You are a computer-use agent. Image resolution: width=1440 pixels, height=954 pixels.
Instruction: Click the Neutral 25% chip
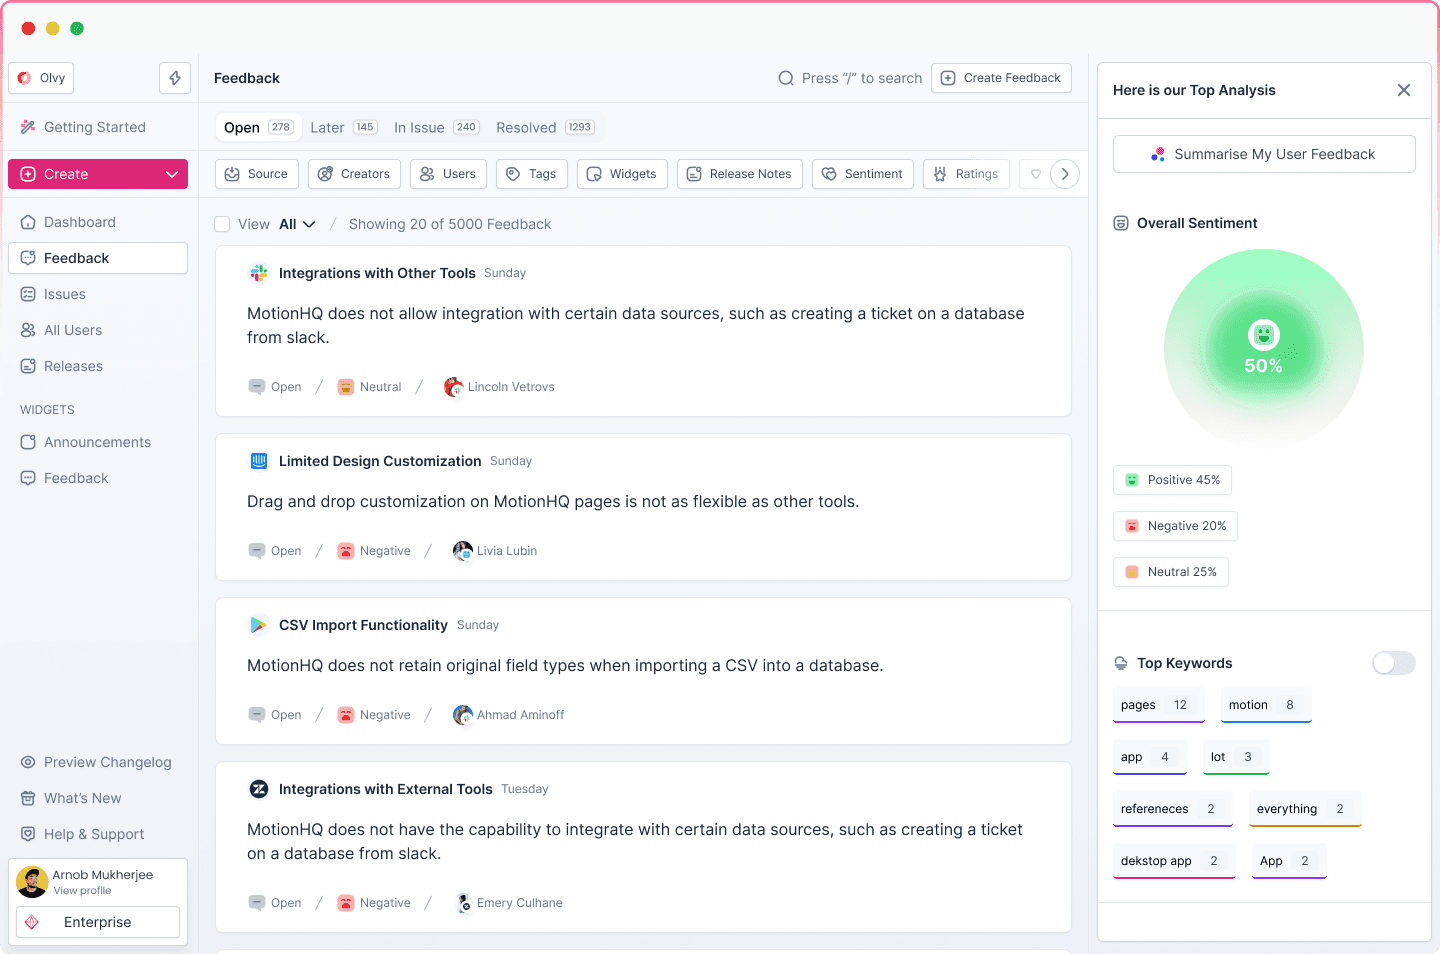click(x=1171, y=572)
